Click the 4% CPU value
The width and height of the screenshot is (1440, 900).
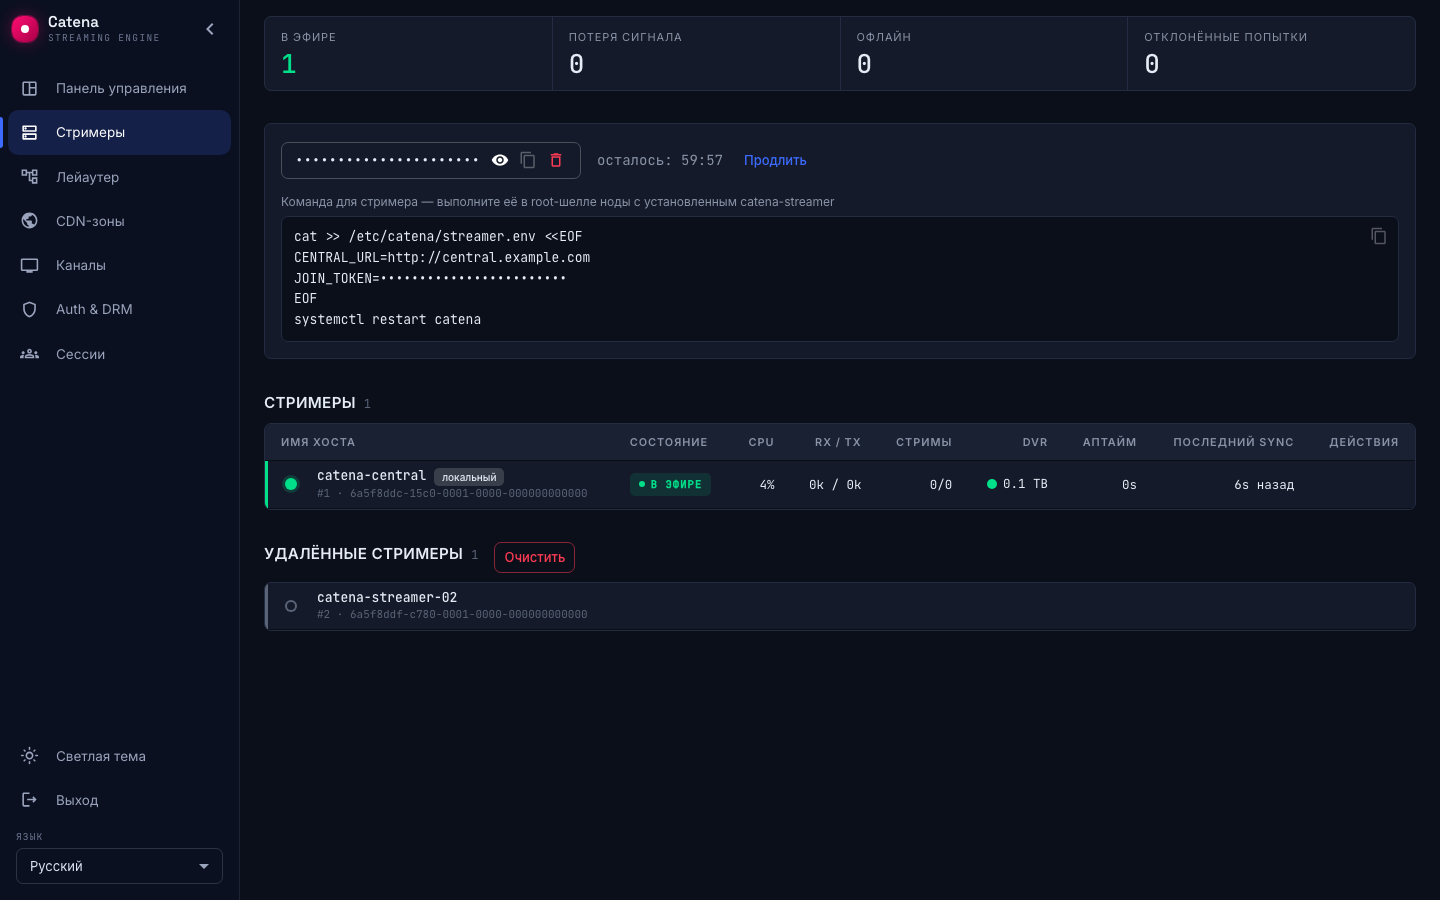coord(767,485)
